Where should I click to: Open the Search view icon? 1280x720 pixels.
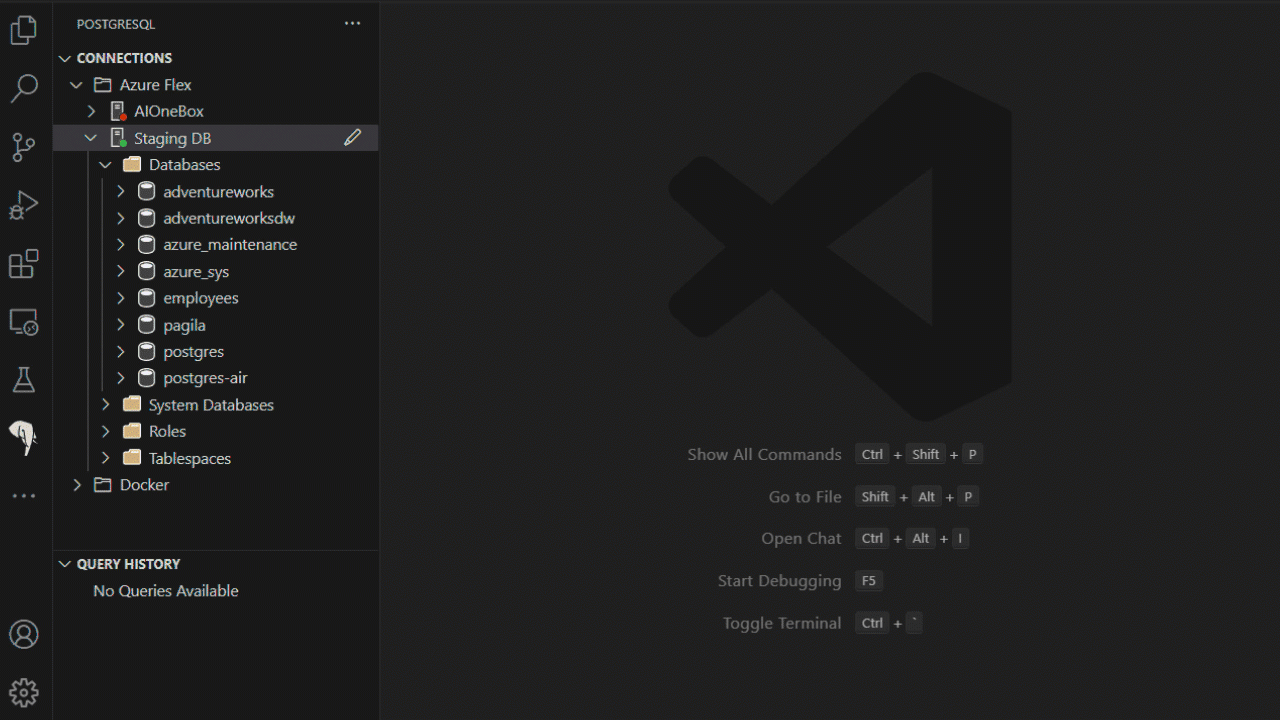24,89
